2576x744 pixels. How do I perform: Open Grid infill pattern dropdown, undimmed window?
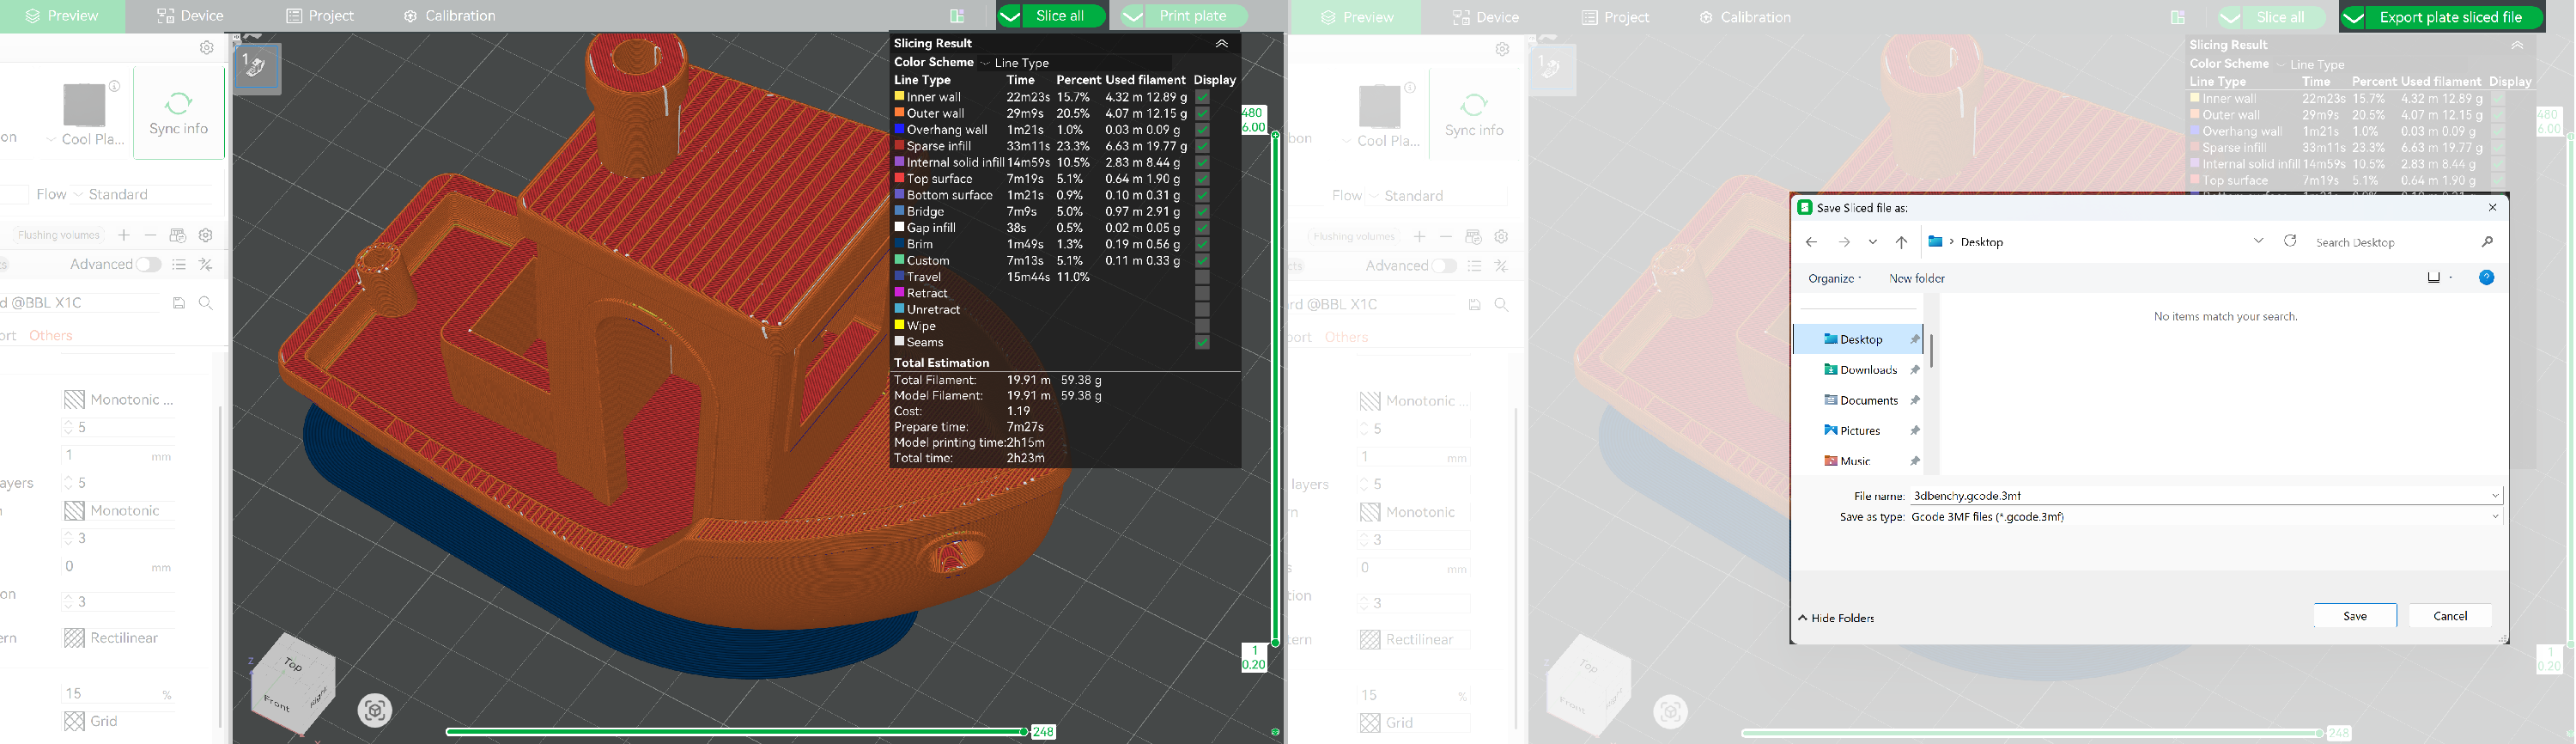click(x=120, y=721)
